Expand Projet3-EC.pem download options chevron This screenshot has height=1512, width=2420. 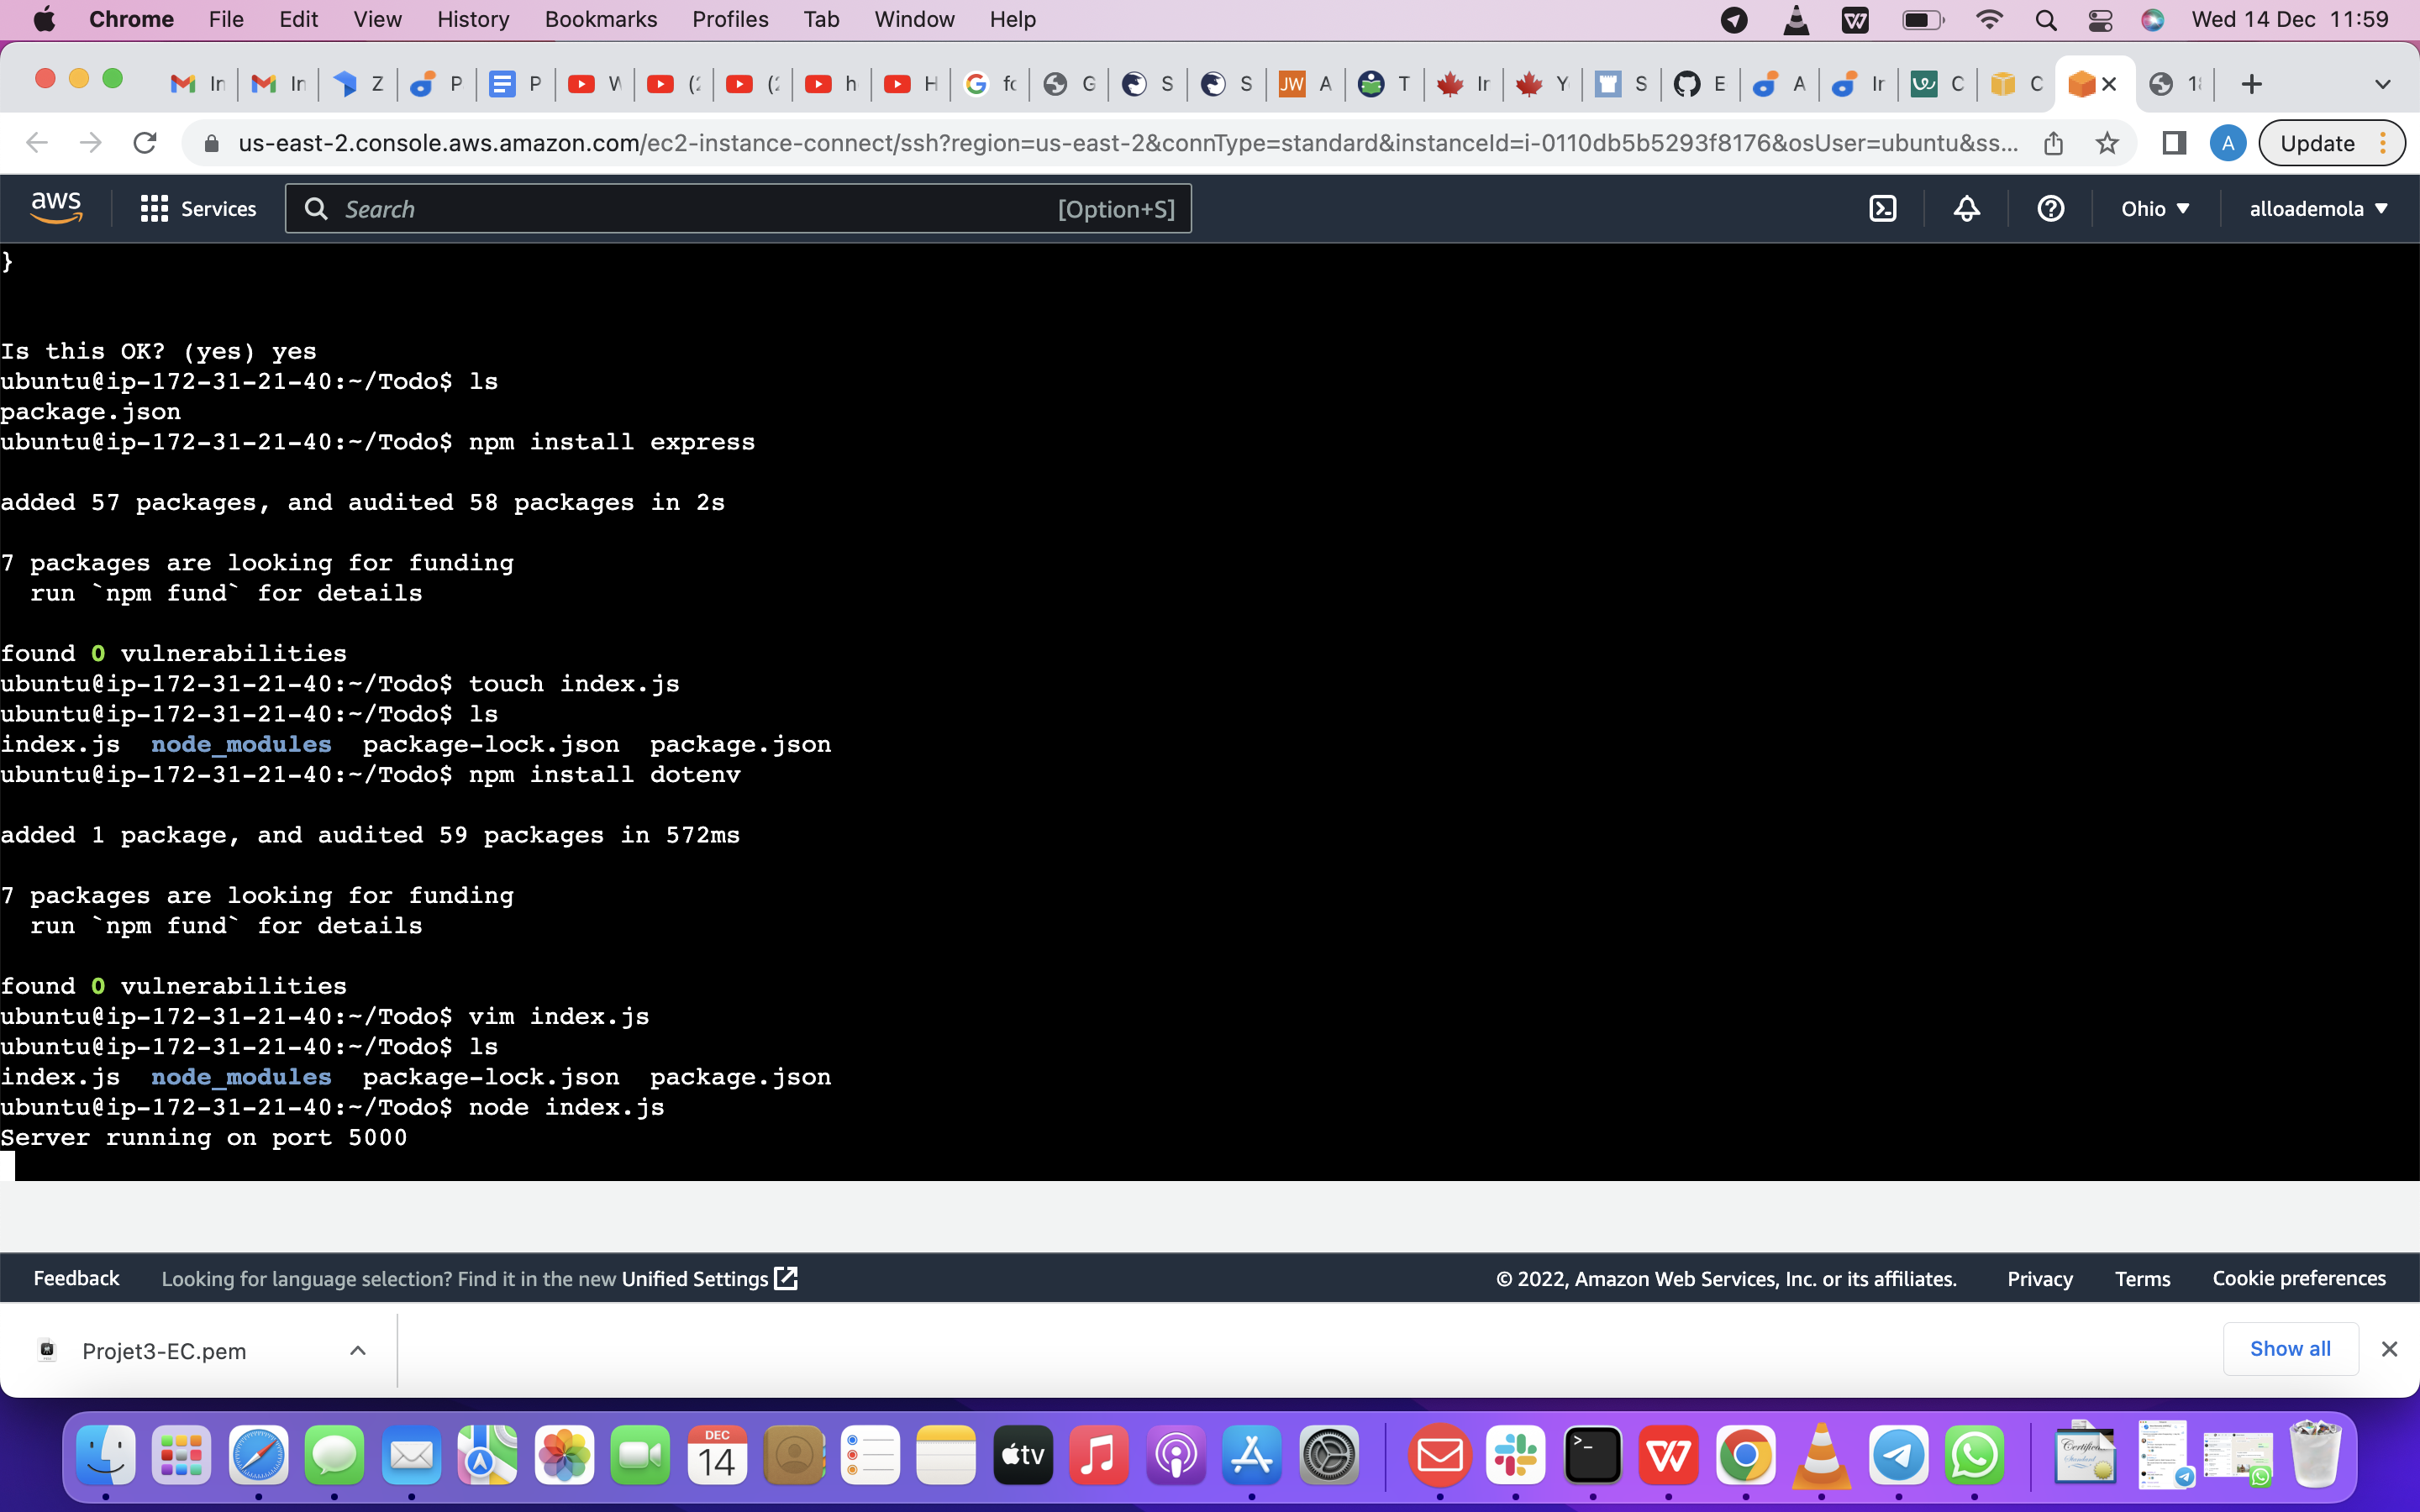point(357,1350)
